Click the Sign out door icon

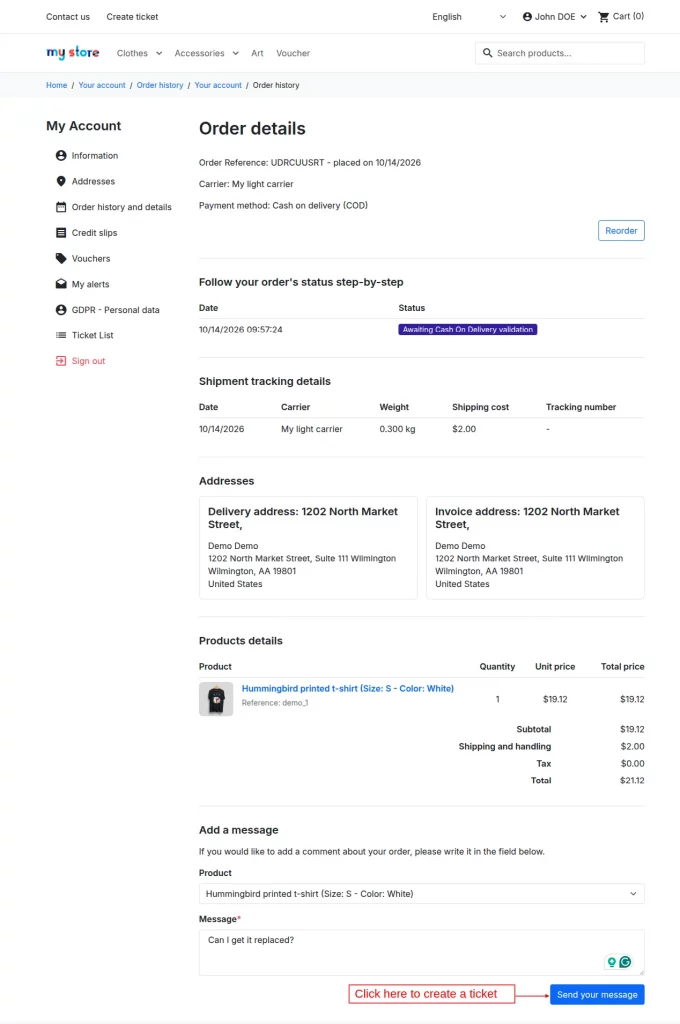(x=61, y=360)
